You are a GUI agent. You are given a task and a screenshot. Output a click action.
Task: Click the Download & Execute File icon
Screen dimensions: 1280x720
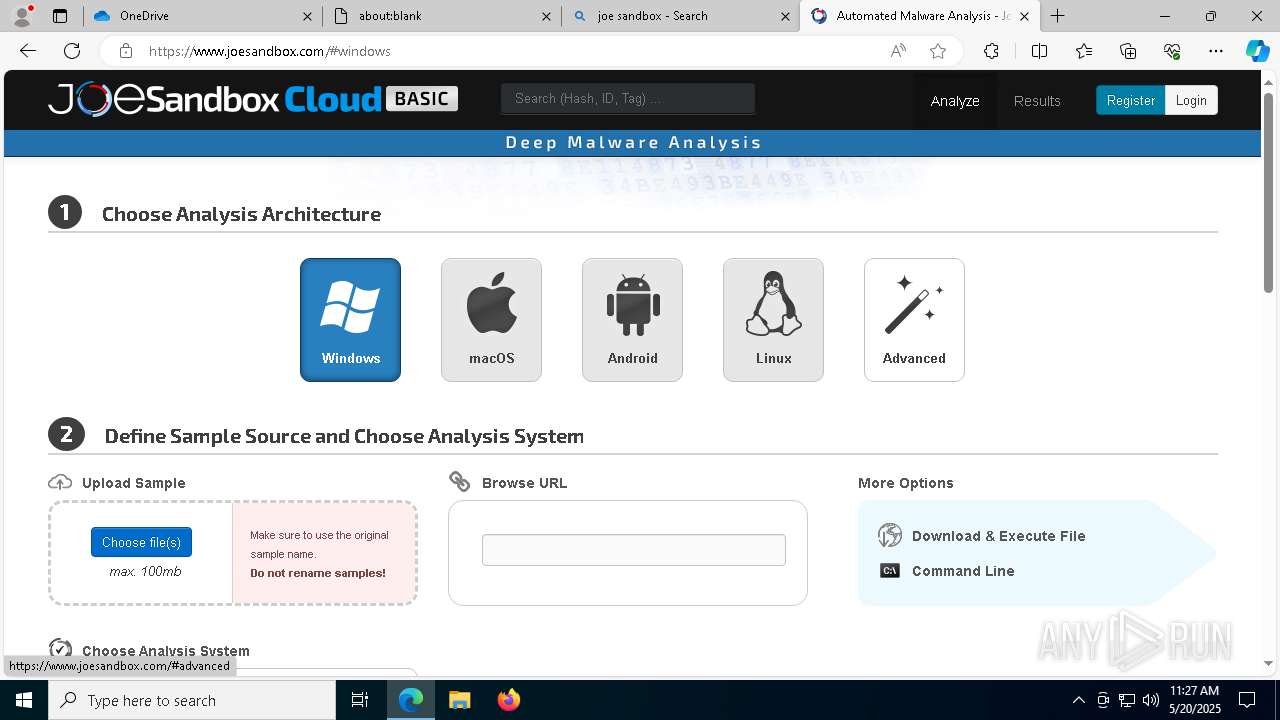pyautogui.click(x=890, y=535)
